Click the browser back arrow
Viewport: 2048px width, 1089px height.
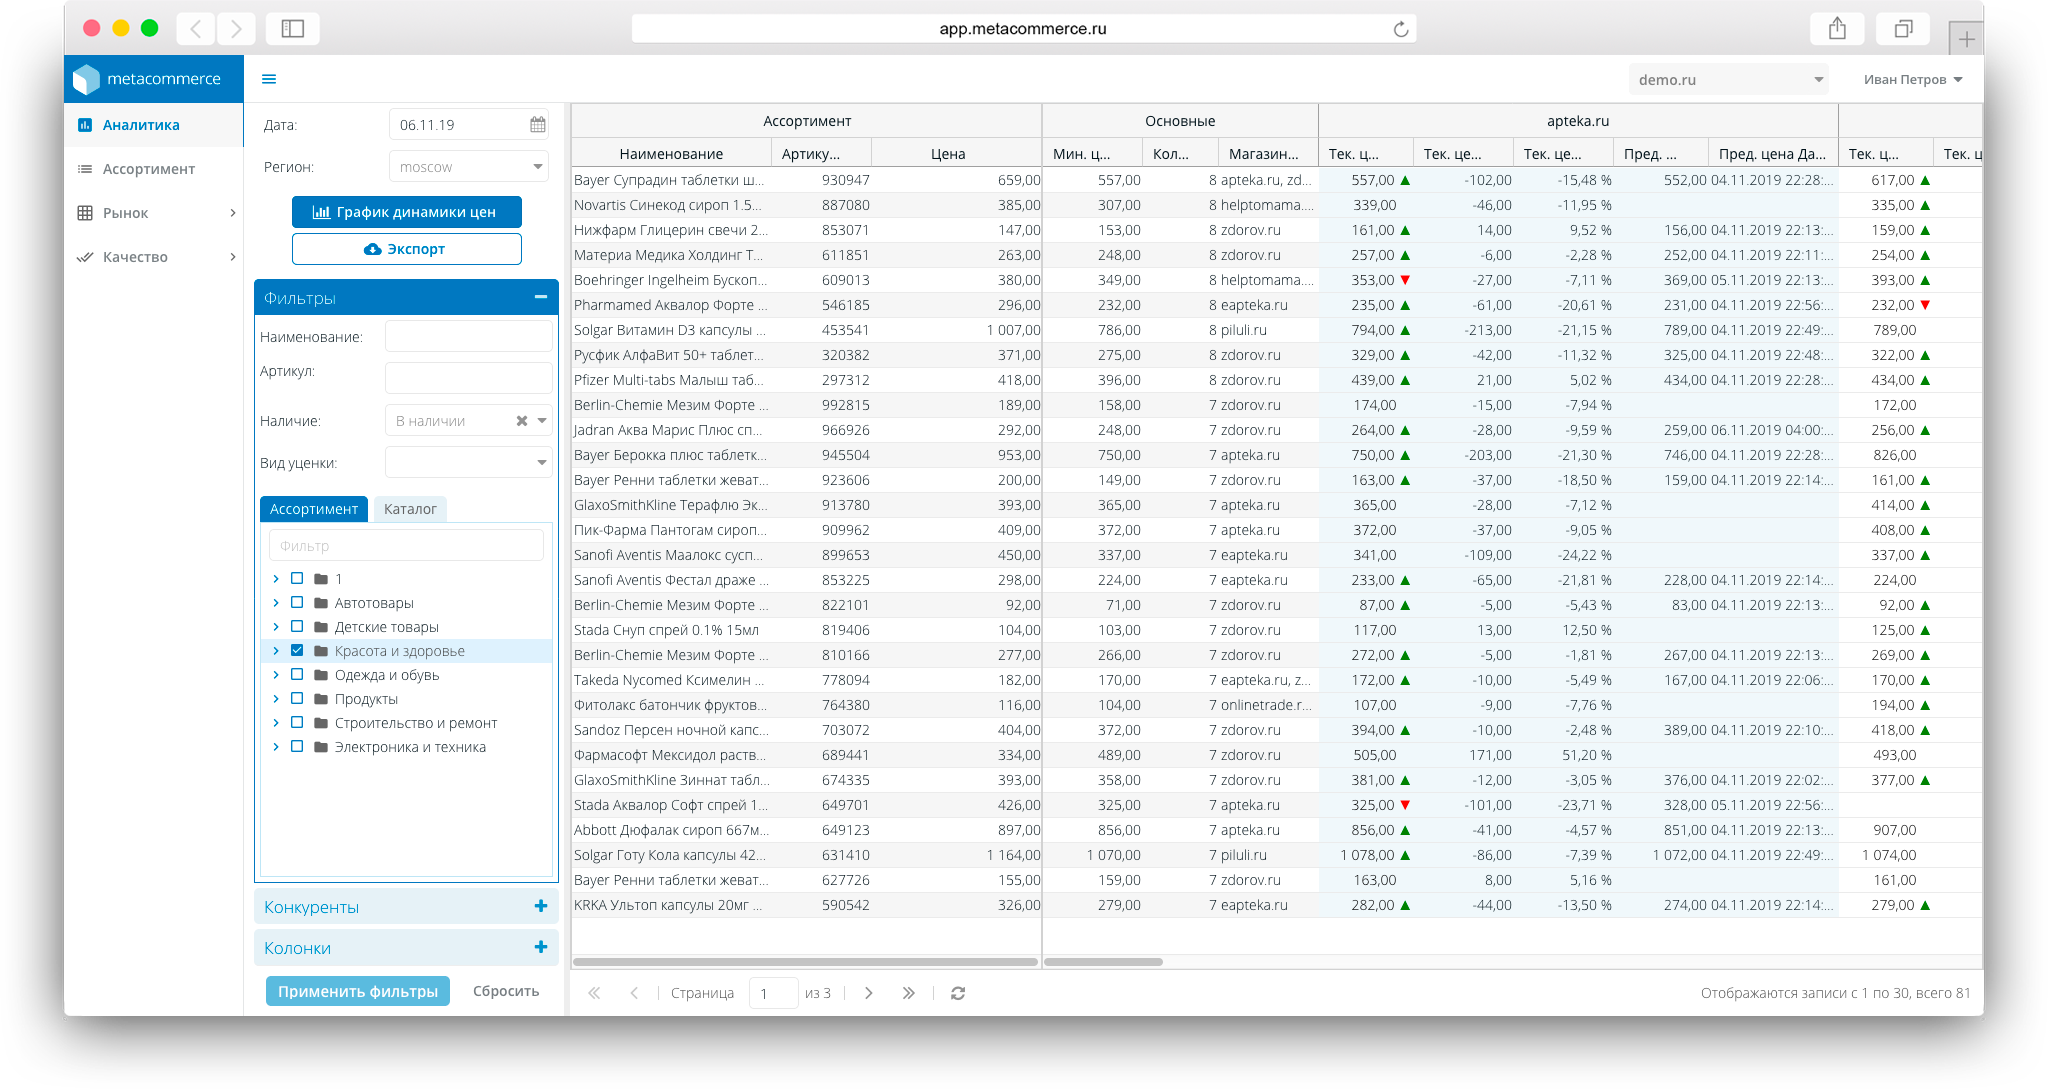pos(196,29)
